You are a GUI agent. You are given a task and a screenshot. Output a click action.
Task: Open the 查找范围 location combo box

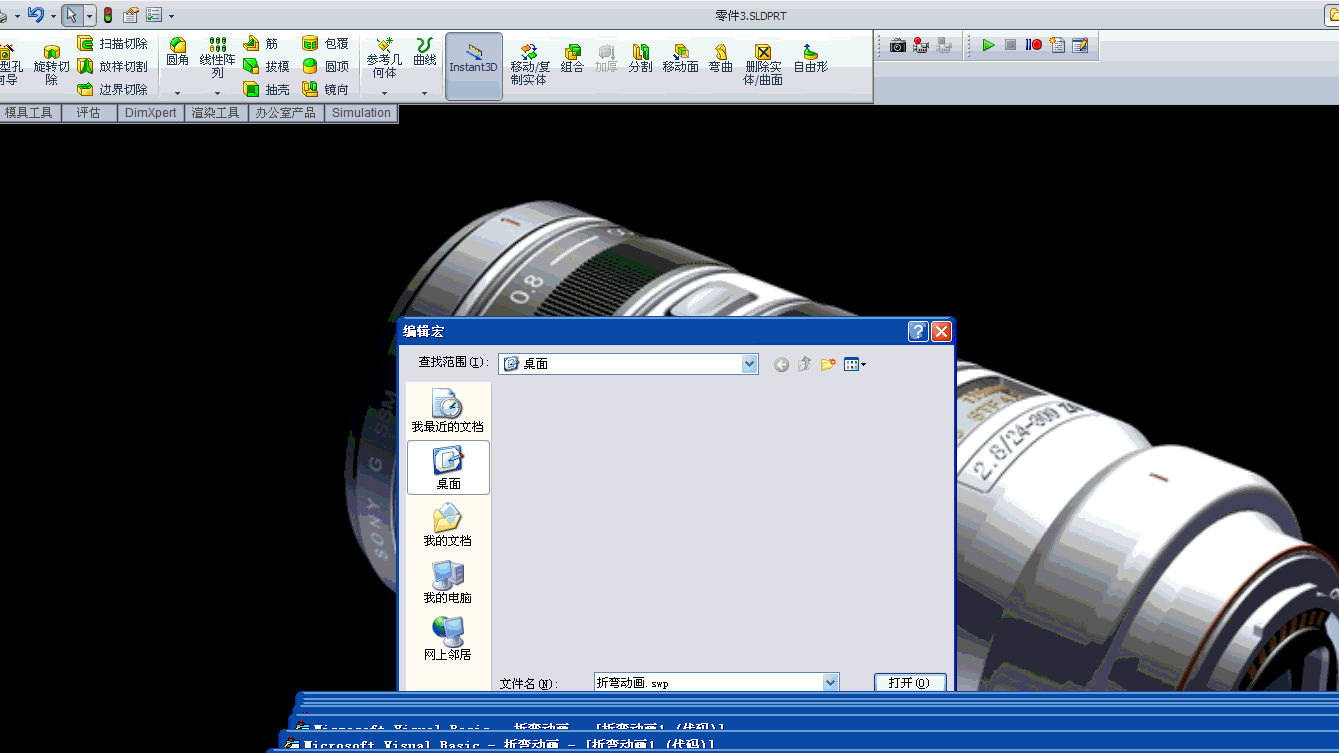[629, 364]
